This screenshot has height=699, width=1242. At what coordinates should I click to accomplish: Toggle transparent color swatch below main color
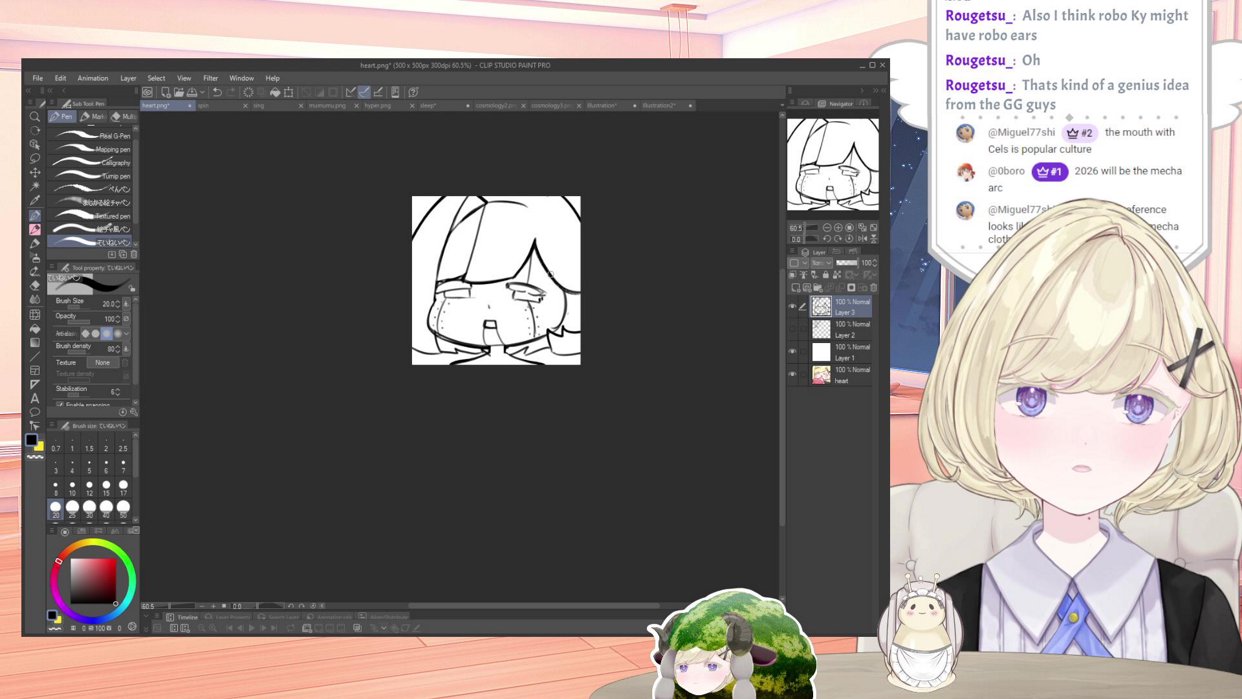coord(35,457)
